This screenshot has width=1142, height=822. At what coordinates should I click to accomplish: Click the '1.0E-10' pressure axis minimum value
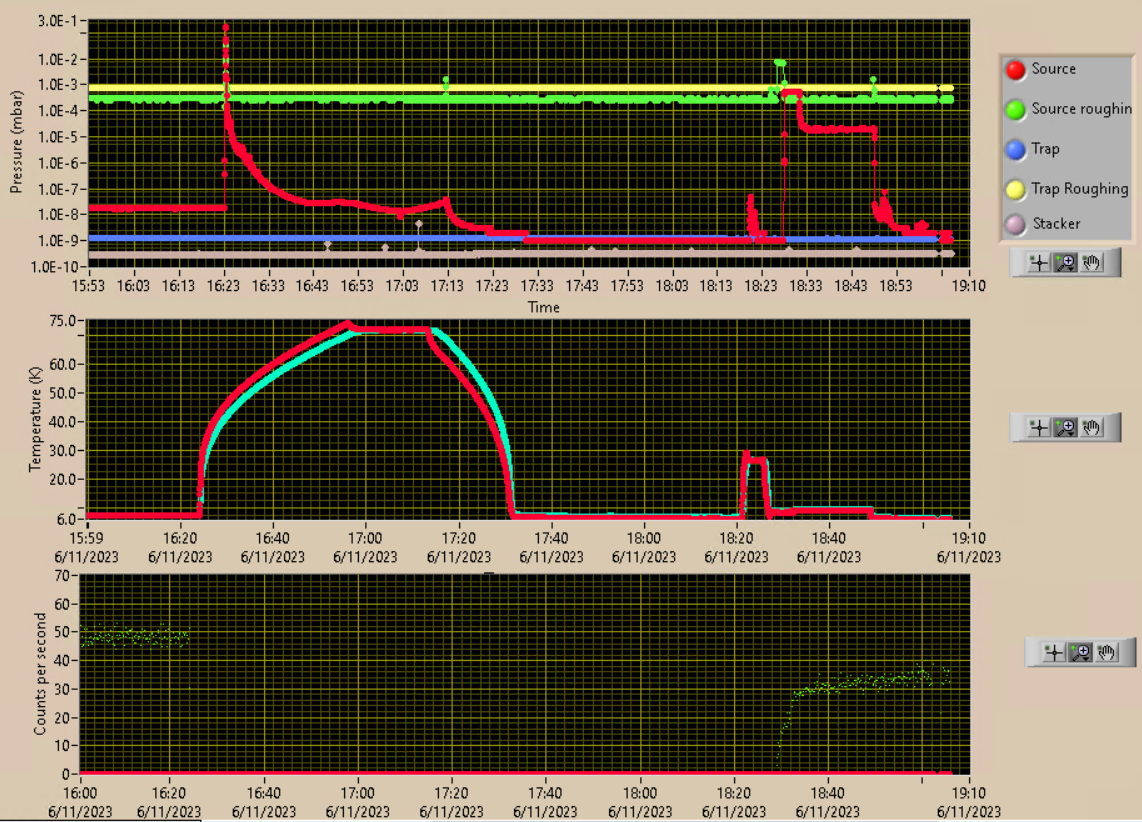click(x=54, y=267)
